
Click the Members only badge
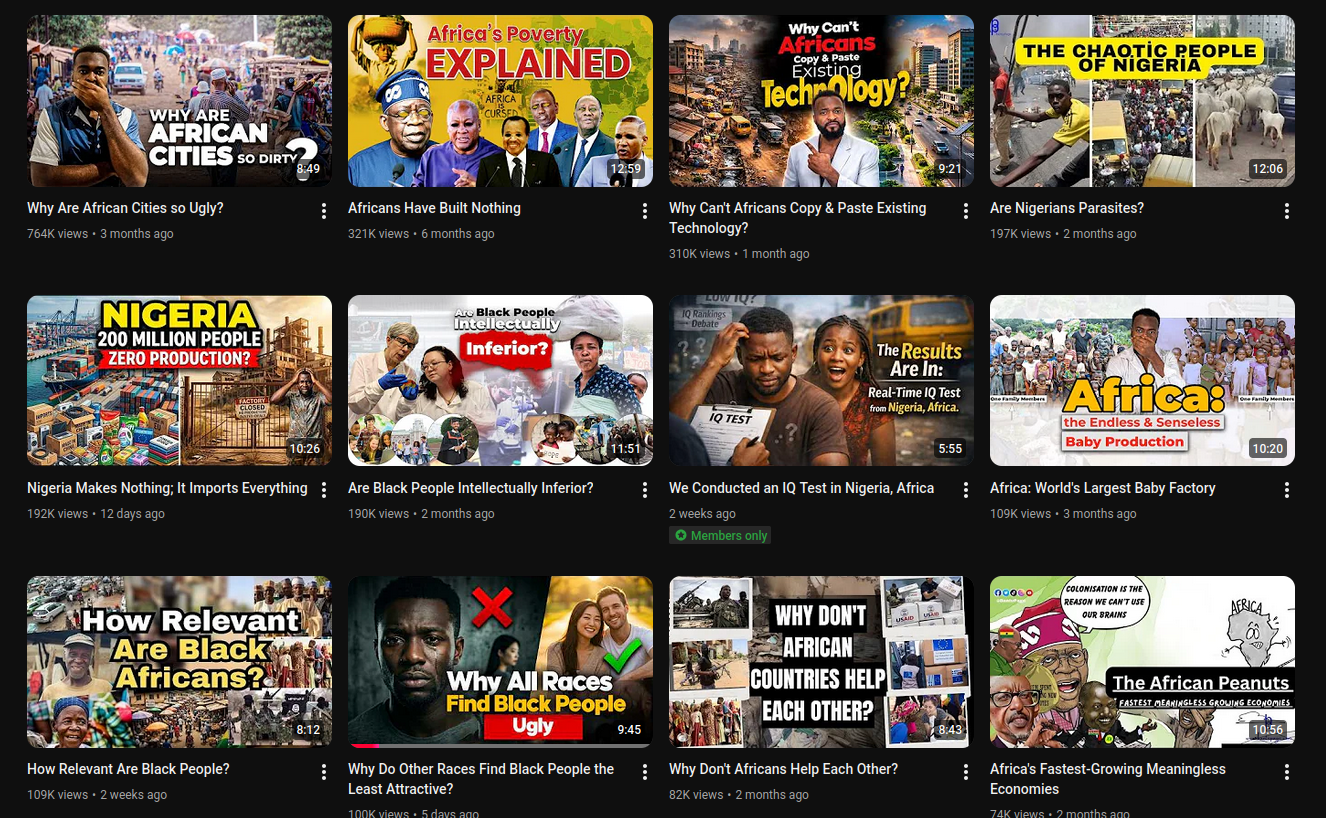720,536
